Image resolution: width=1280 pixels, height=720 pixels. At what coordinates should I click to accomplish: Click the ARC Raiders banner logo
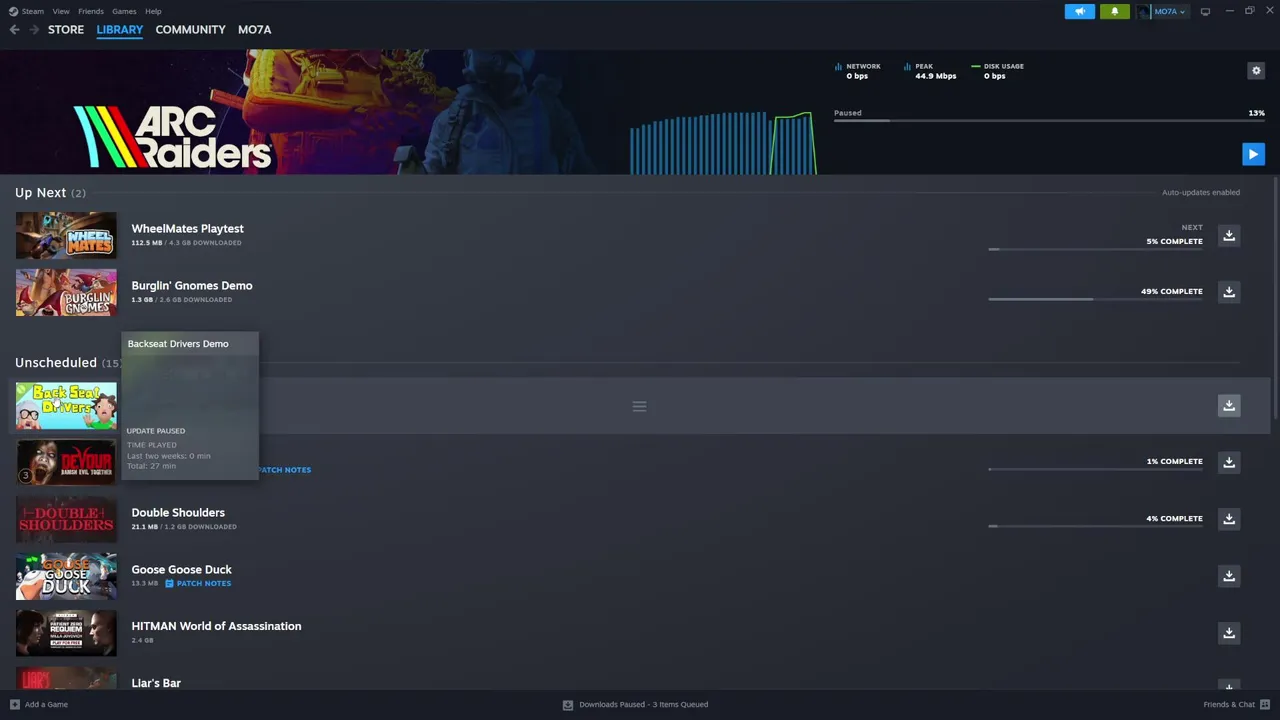coord(173,137)
